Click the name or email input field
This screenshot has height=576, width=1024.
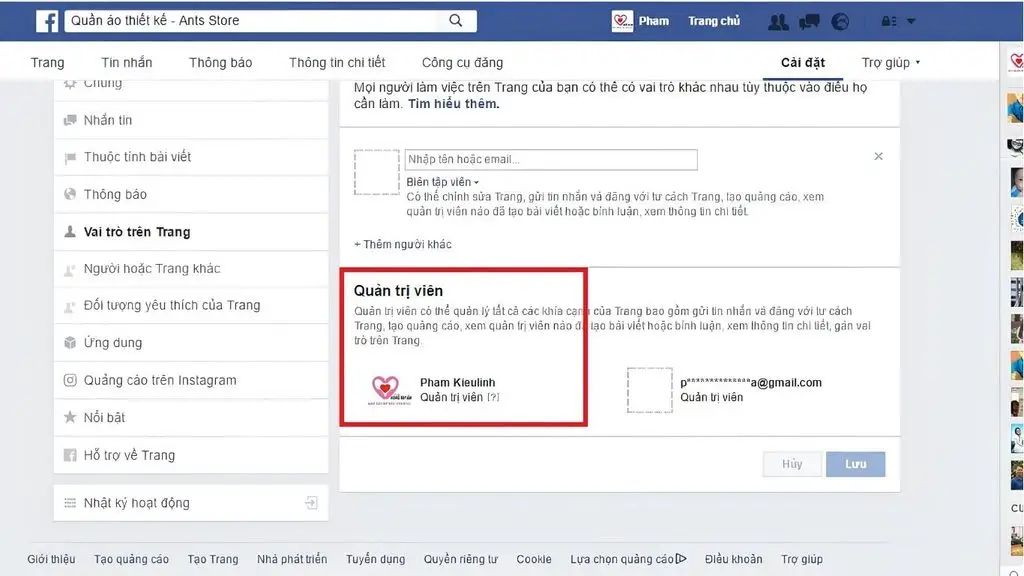coord(551,159)
